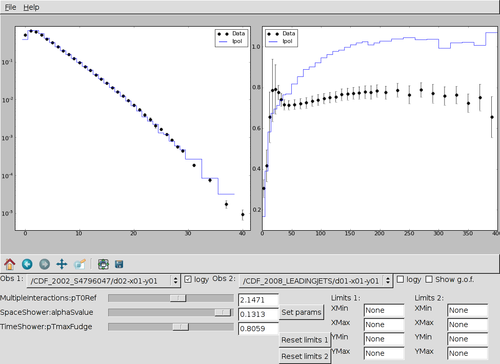500x364 pixels.
Task: Click the SpaceShower:alphaSvalue label
Action: (x=47, y=312)
